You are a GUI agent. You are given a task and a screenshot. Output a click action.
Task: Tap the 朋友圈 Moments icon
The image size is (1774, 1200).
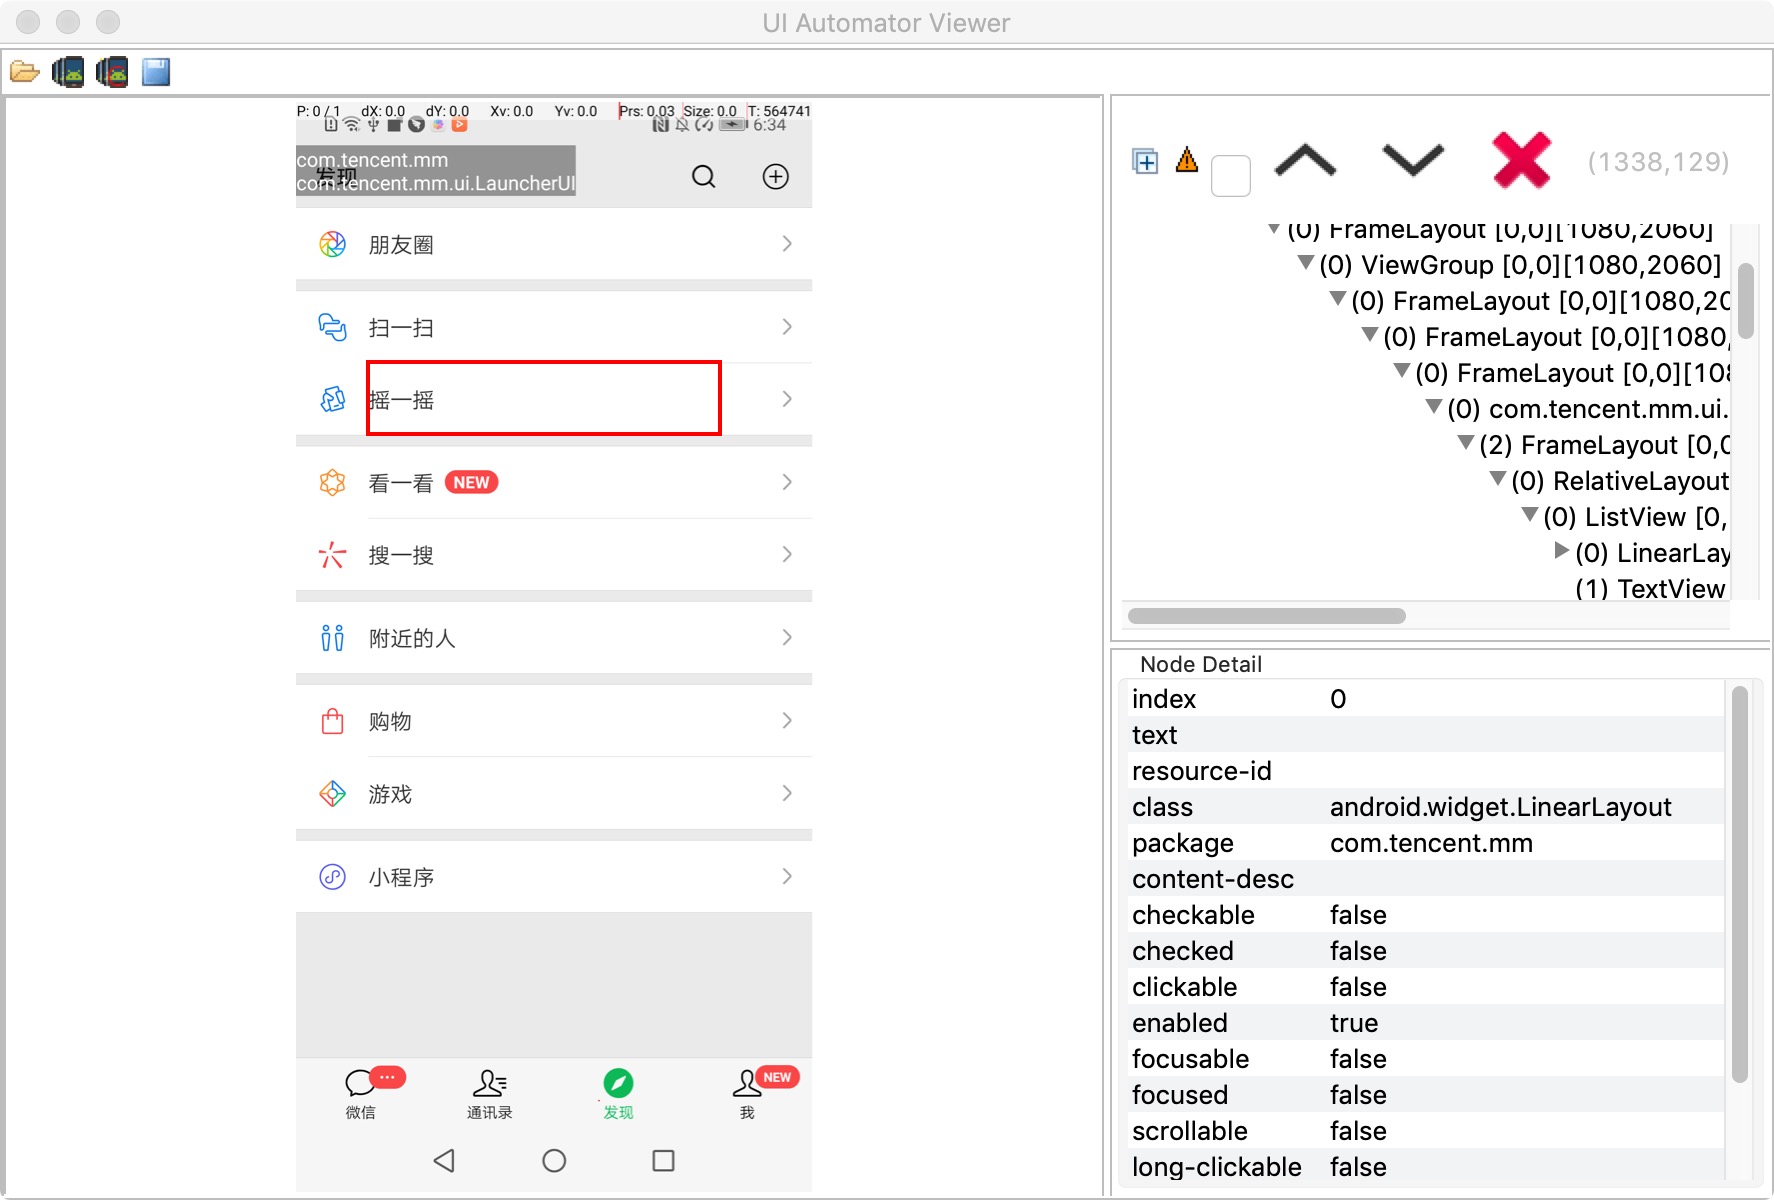tap(332, 244)
